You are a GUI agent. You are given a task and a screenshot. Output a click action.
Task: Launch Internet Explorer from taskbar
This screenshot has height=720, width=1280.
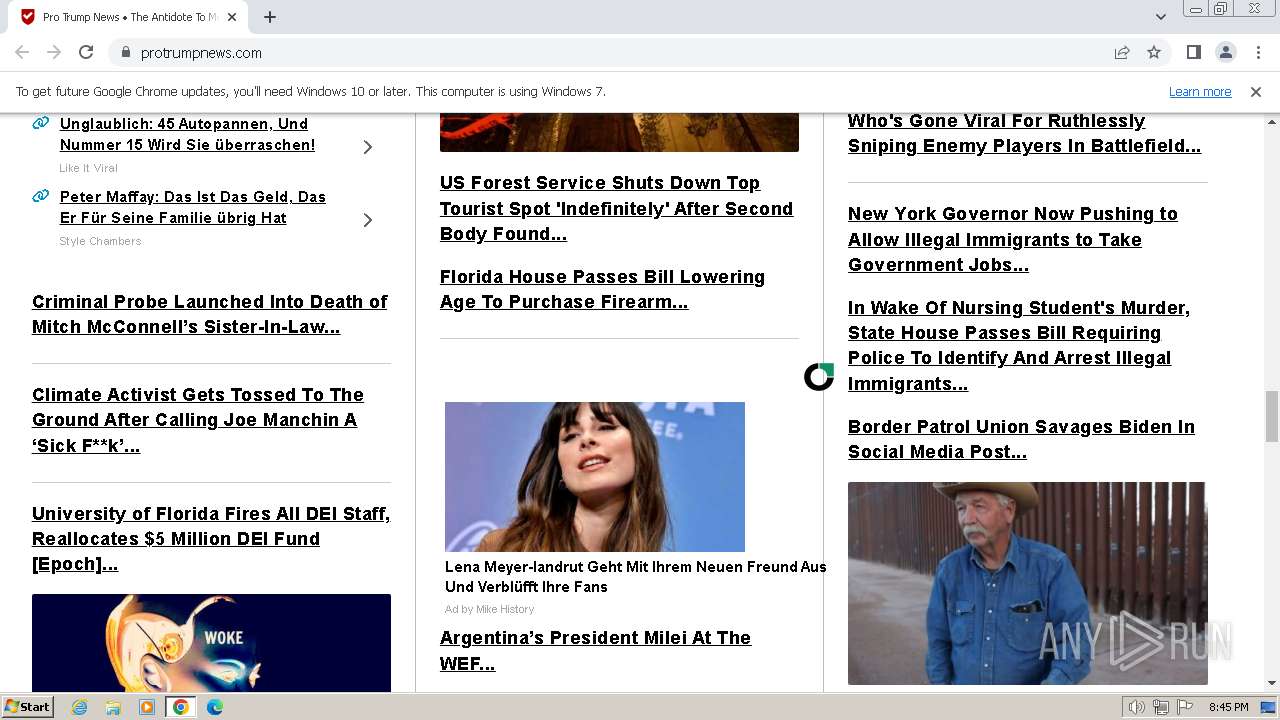(80, 707)
